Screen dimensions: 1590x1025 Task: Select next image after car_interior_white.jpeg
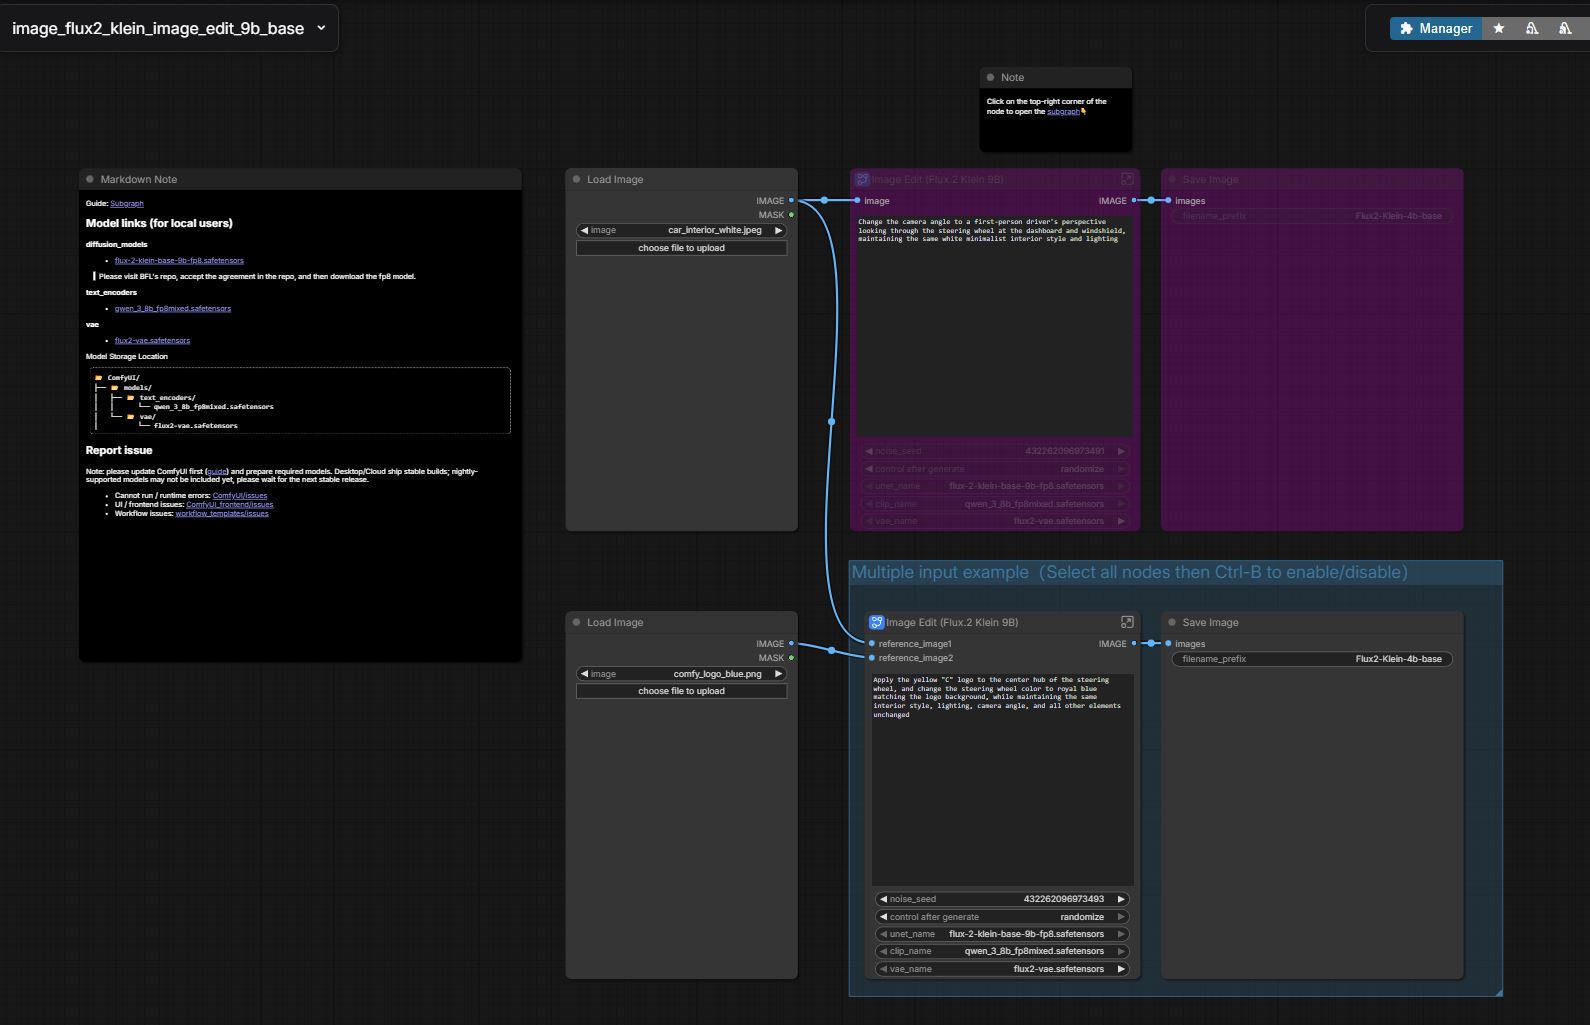[x=778, y=230]
